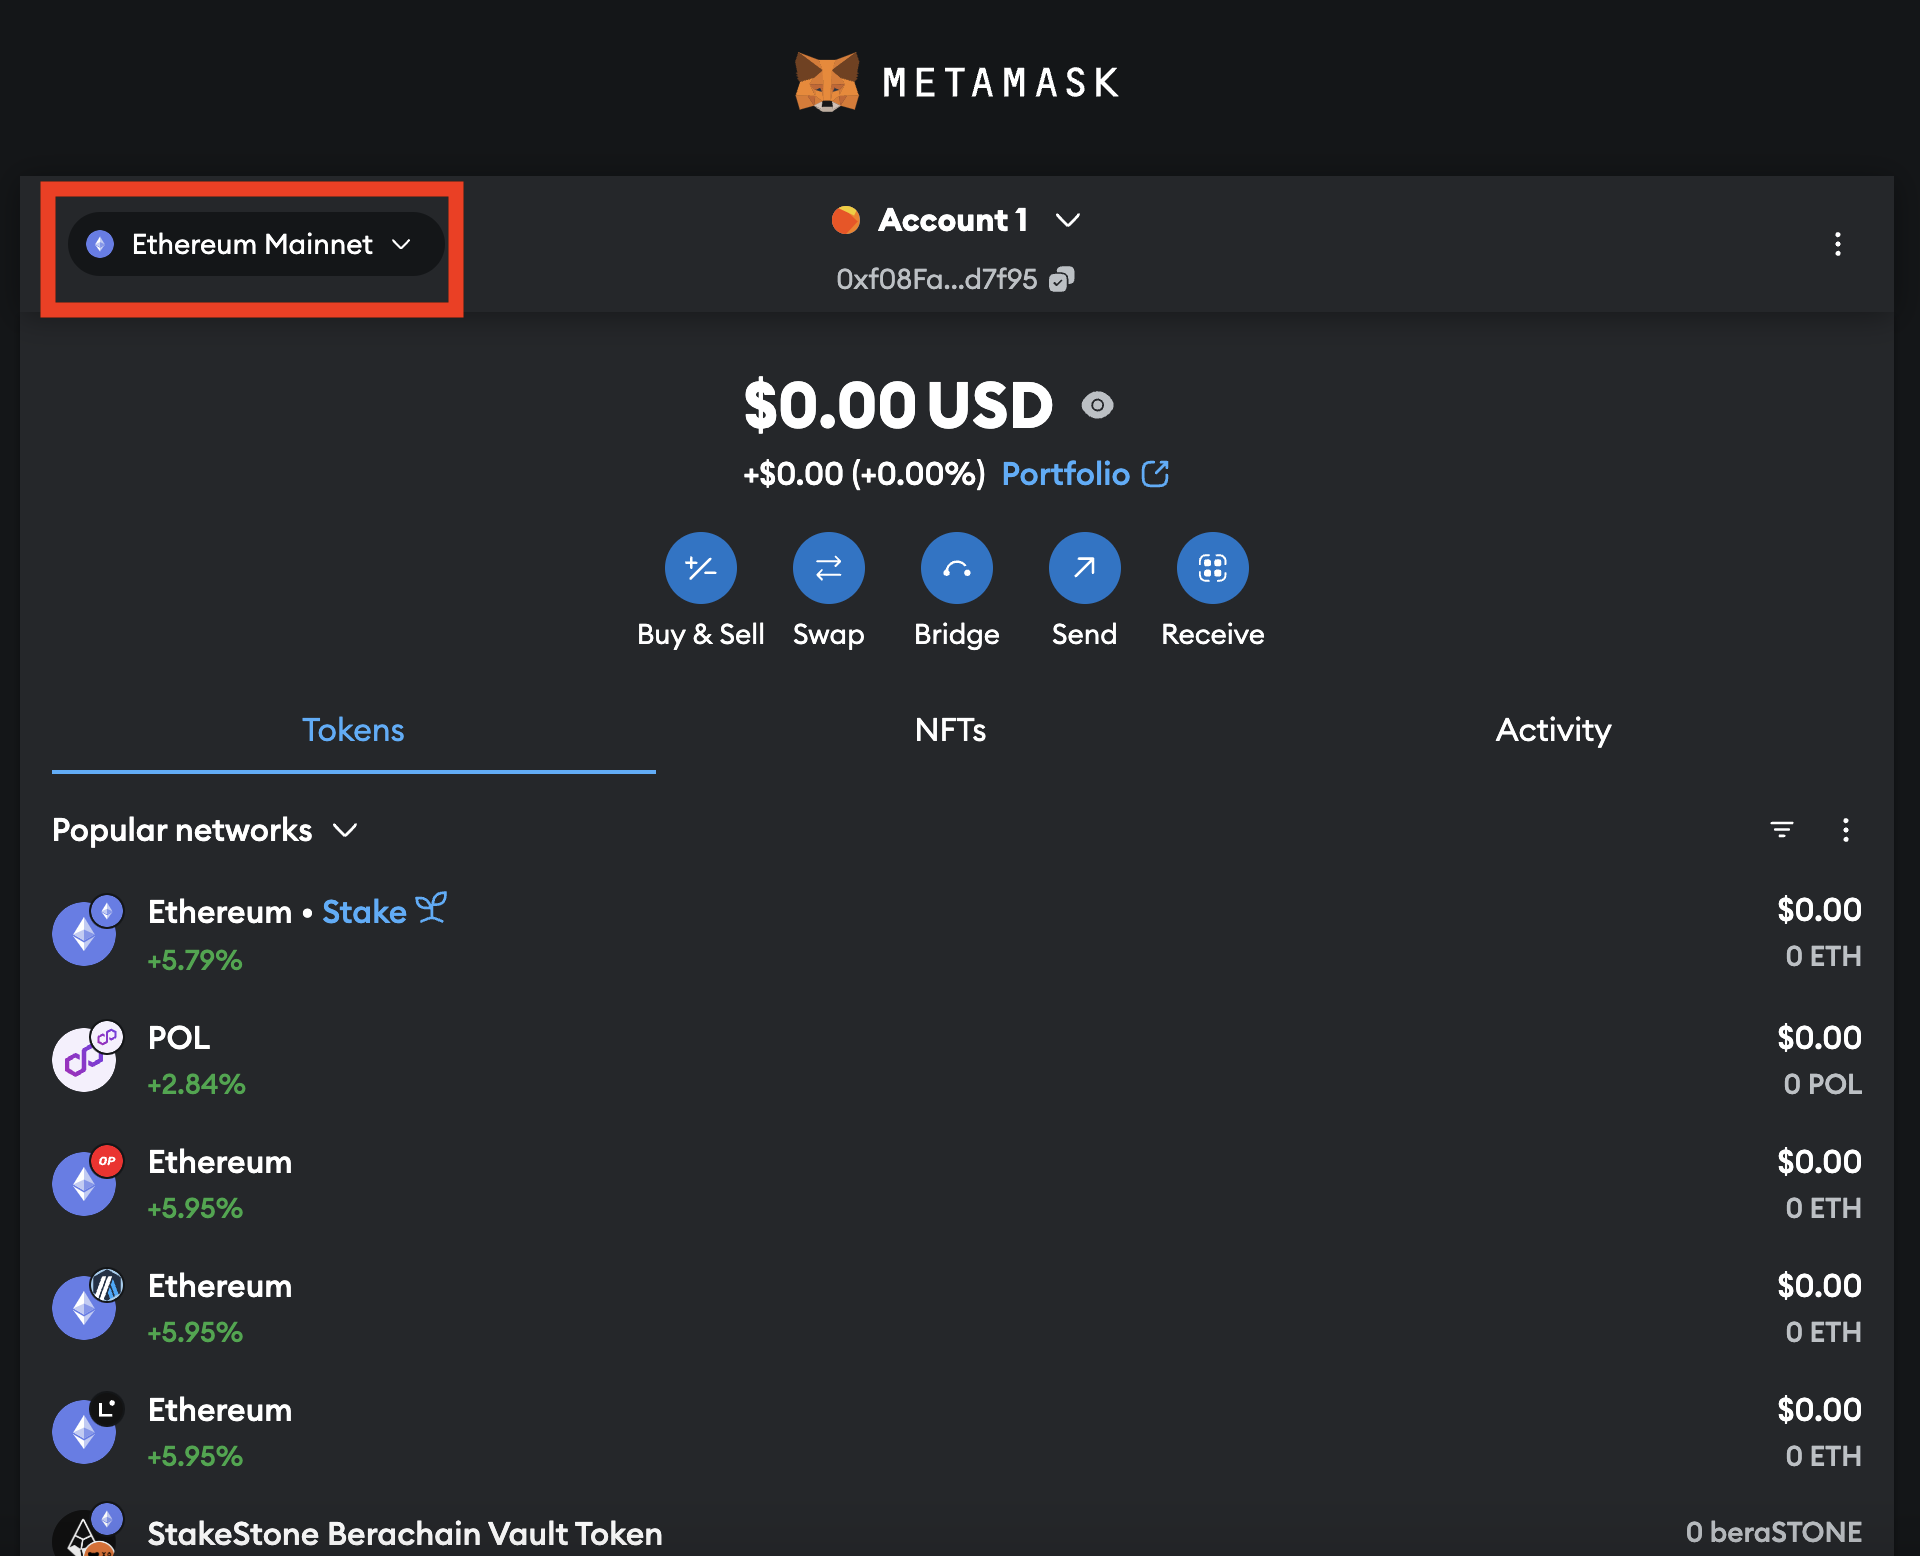The width and height of the screenshot is (1920, 1556).
Task: Switch to the NFTs tab
Action: click(949, 730)
